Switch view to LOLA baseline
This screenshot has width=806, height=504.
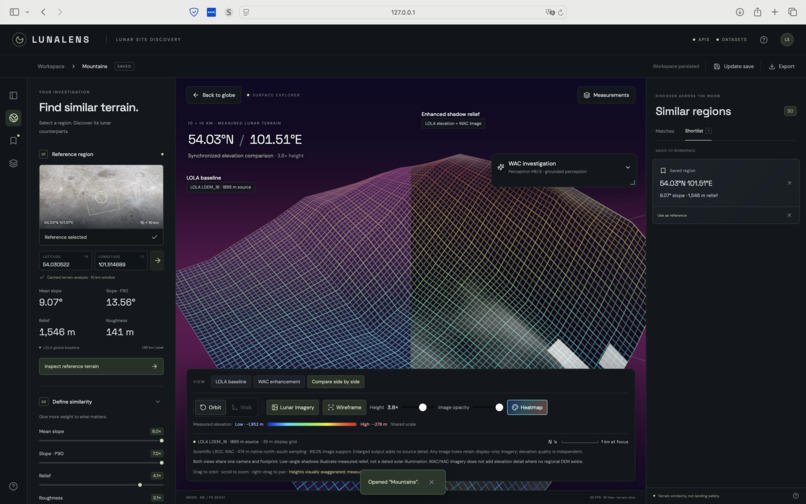coord(231,382)
